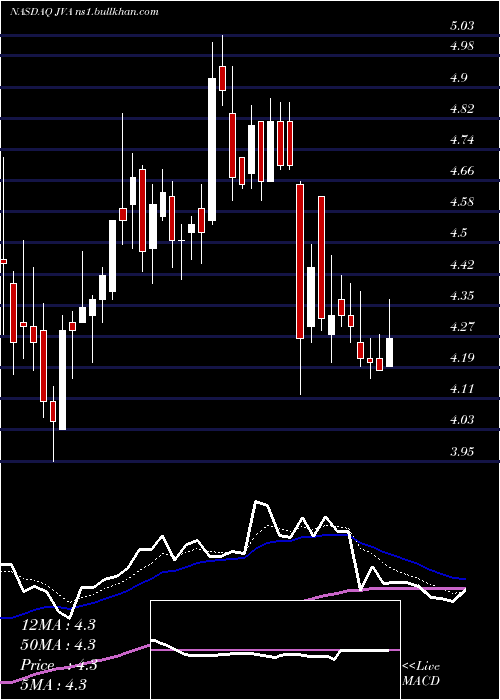Click the 4.27 price axis label
The height and width of the screenshot is (700, 500).
tap(462, 326)
